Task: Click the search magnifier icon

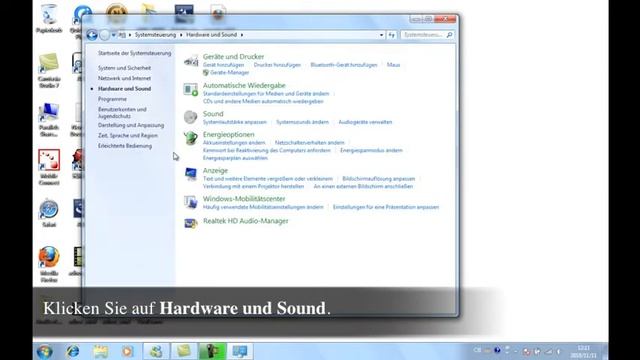Action: pyautogui.click(x=449, y=35)
